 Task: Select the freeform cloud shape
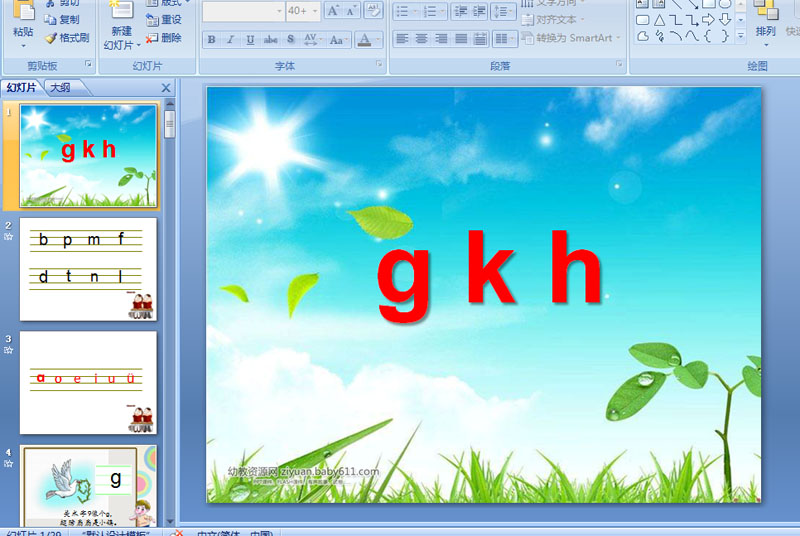pyautogui.click(x=643, y=36)
